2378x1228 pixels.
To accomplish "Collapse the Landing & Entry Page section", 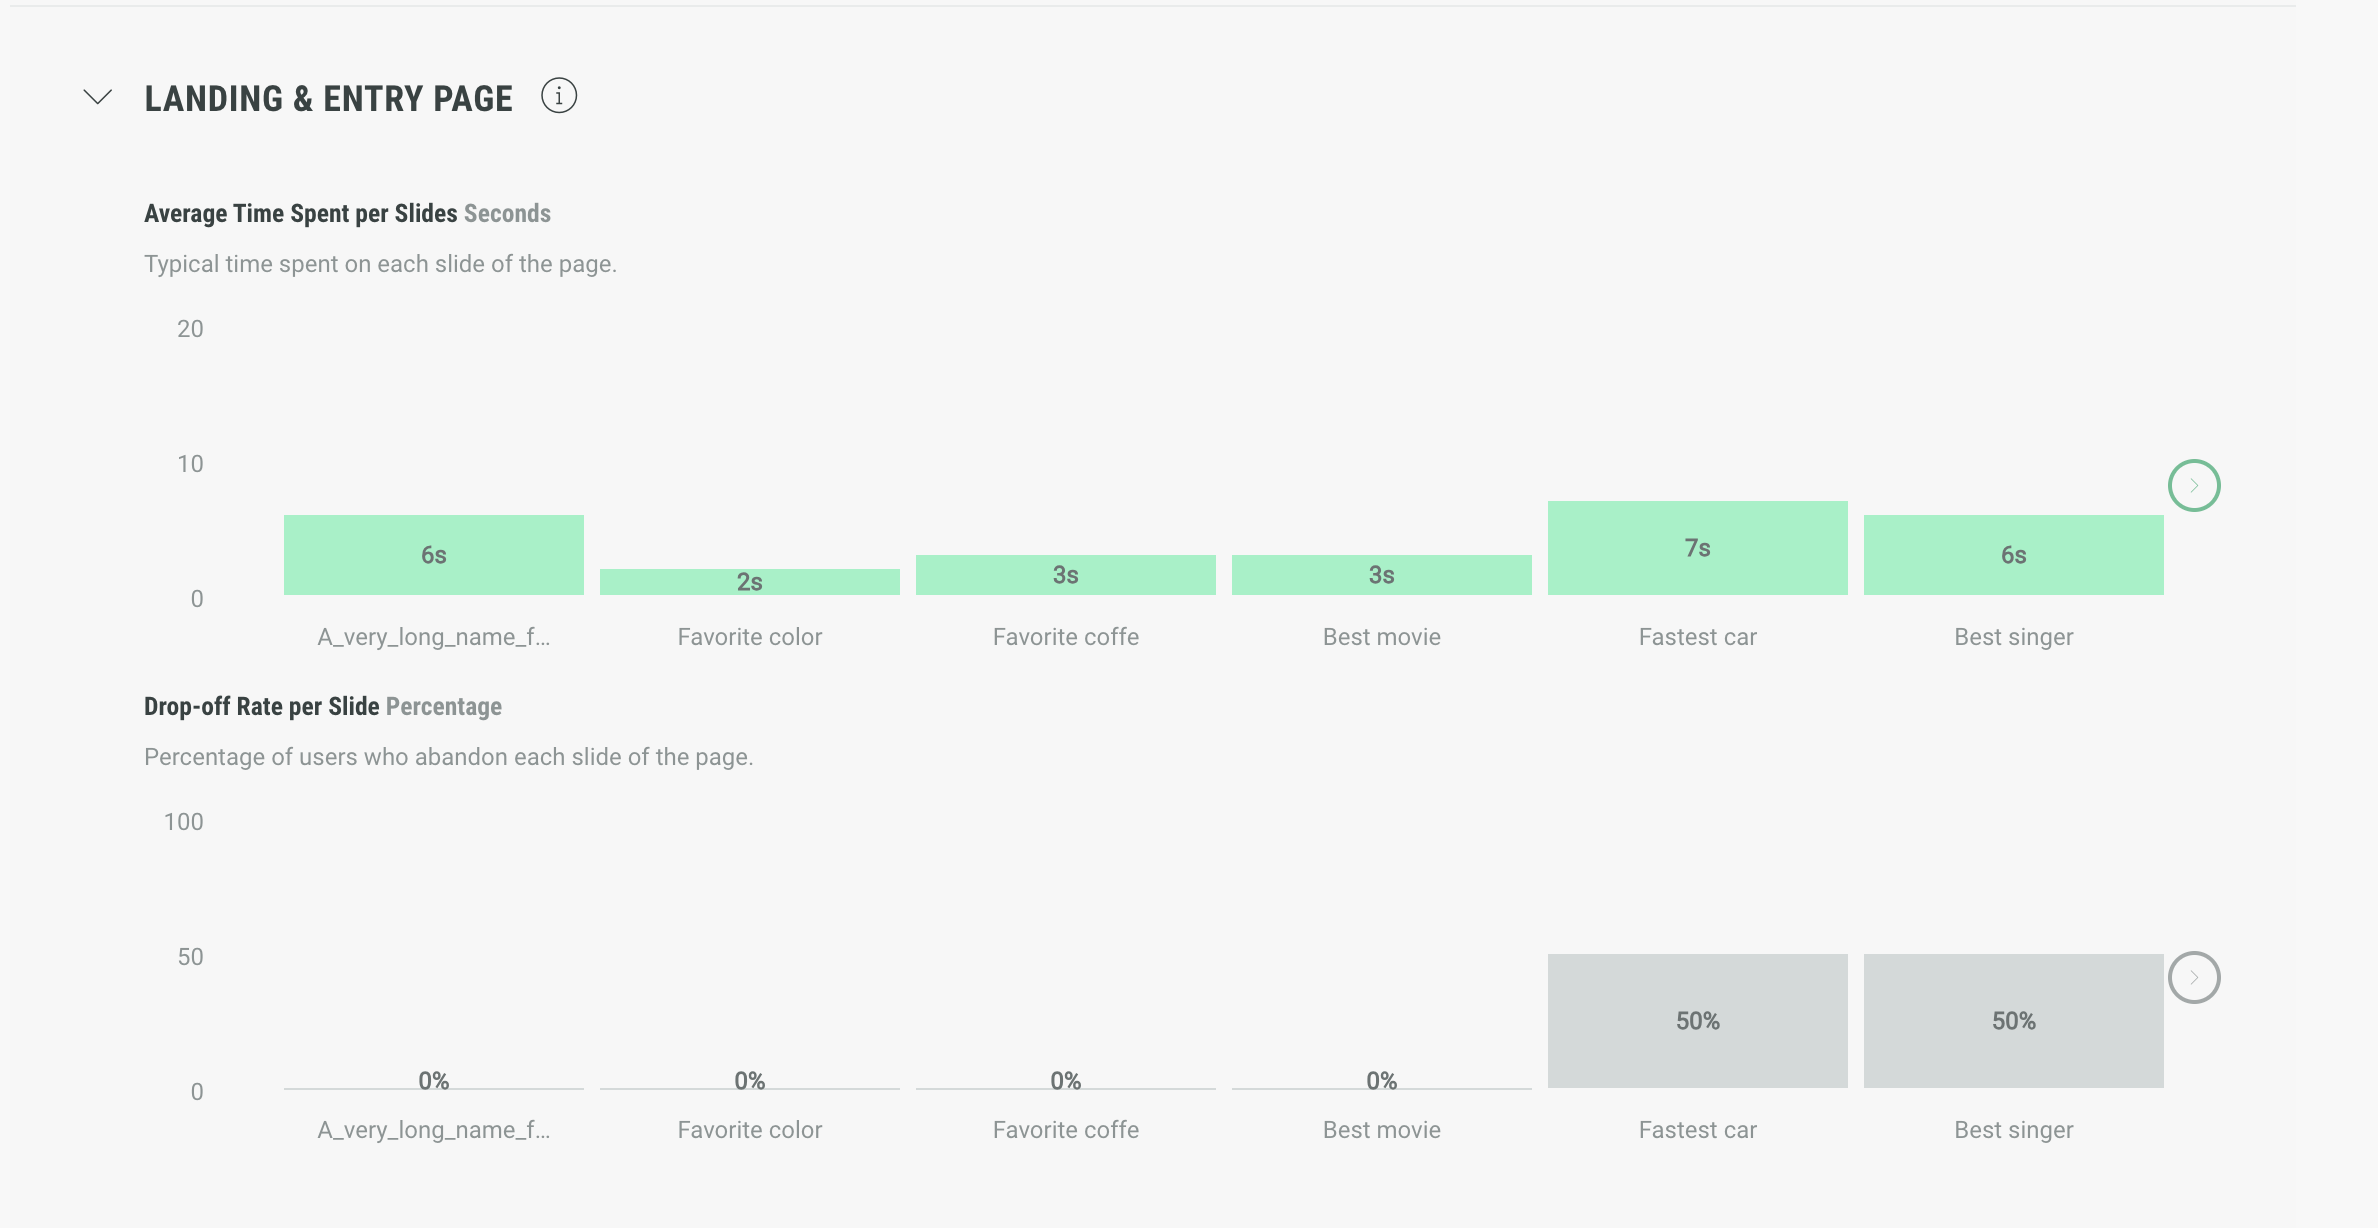I will tap(98, 97).
